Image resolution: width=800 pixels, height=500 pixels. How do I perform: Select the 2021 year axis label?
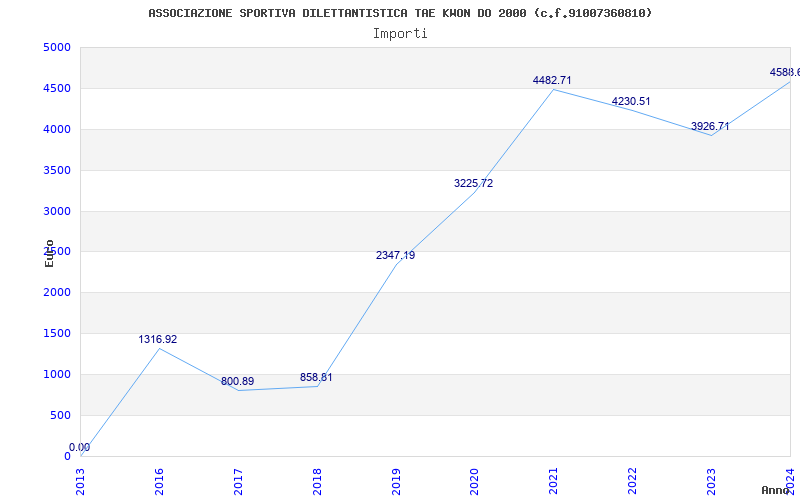[x=554, y=481]
